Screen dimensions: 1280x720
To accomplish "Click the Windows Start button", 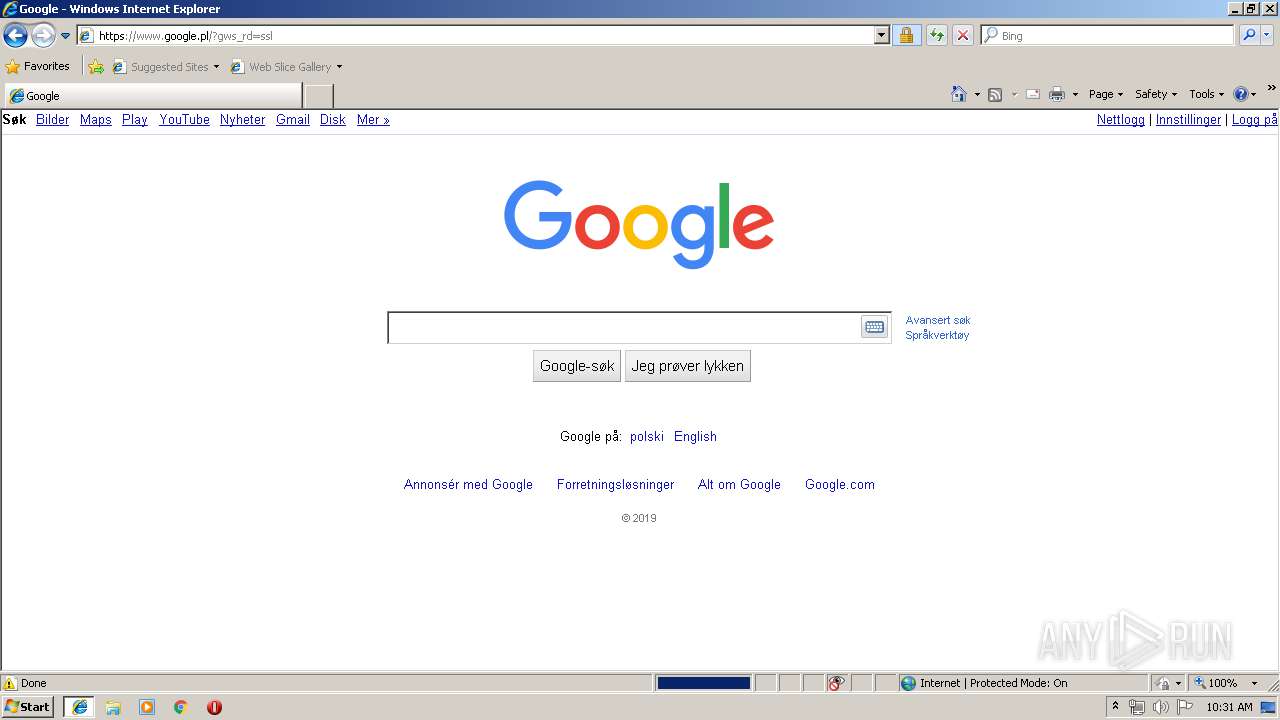I will [28, 707].
